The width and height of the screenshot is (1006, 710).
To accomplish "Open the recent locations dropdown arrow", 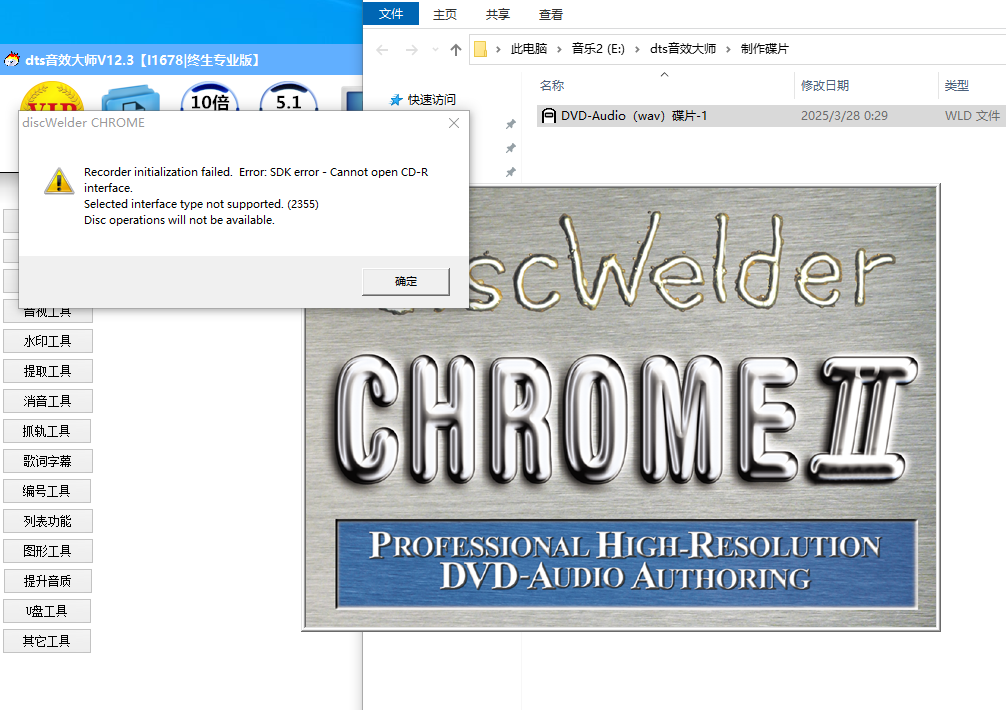I will point(435,49).
